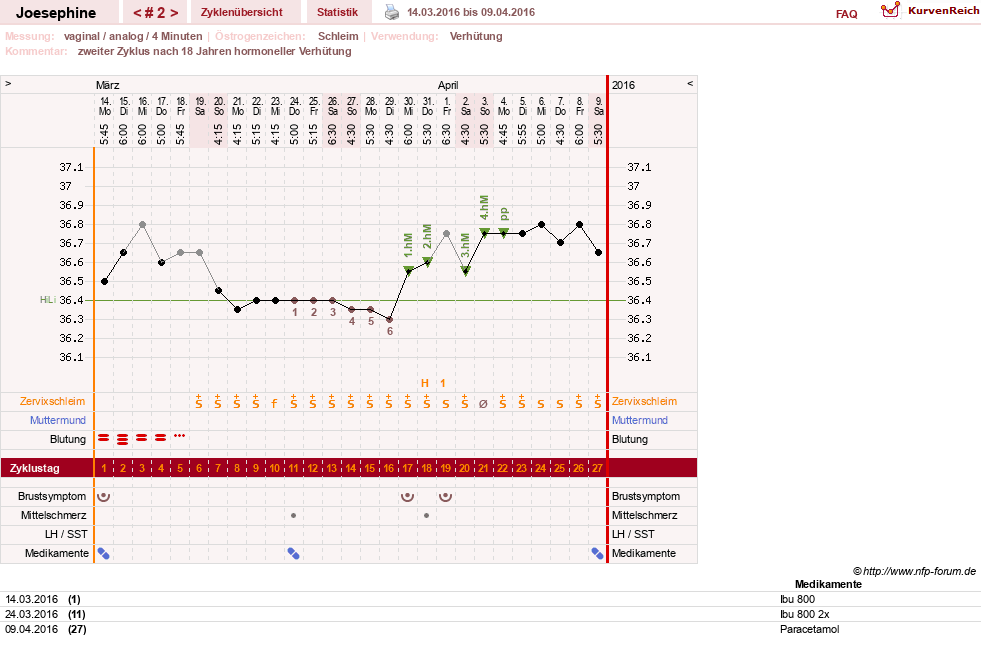
Task: Go to previous cycle with the left arrow
Action: pyautogui.click(x=137, y=13)
